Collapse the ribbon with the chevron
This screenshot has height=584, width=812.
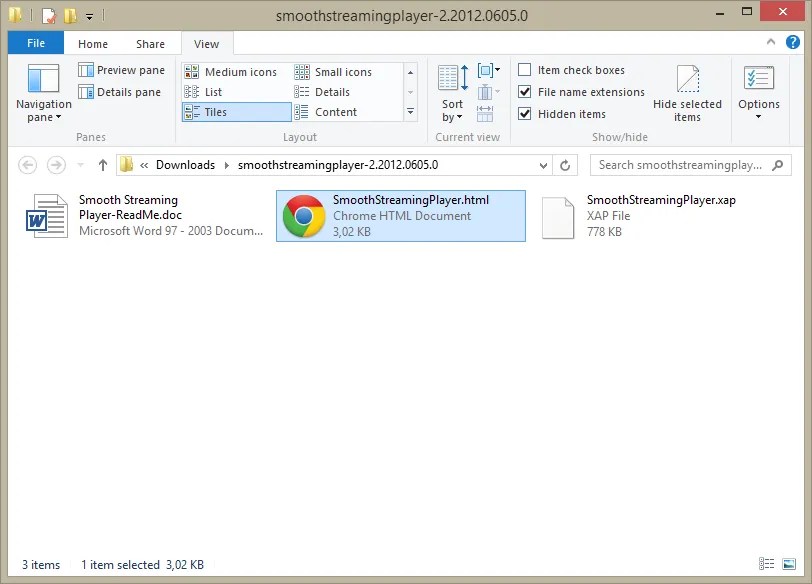tap(771, 42)
